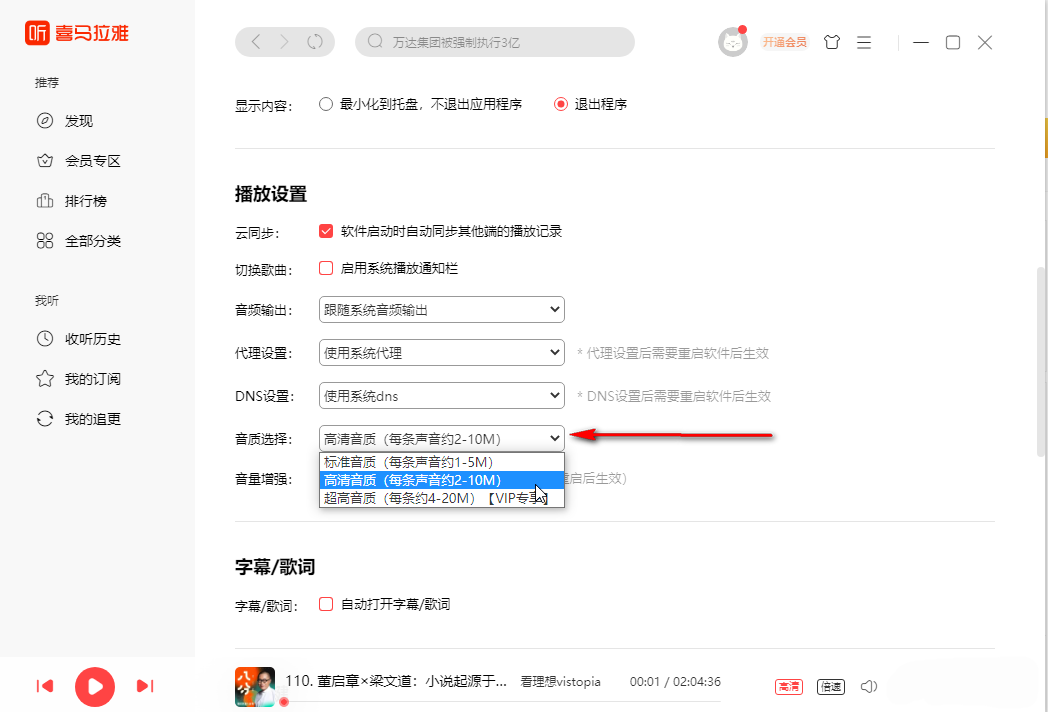The image size is (1048, 712).
Task: Choose 高清音质 (2-10M) option
Action: click(x=442, y=480)
